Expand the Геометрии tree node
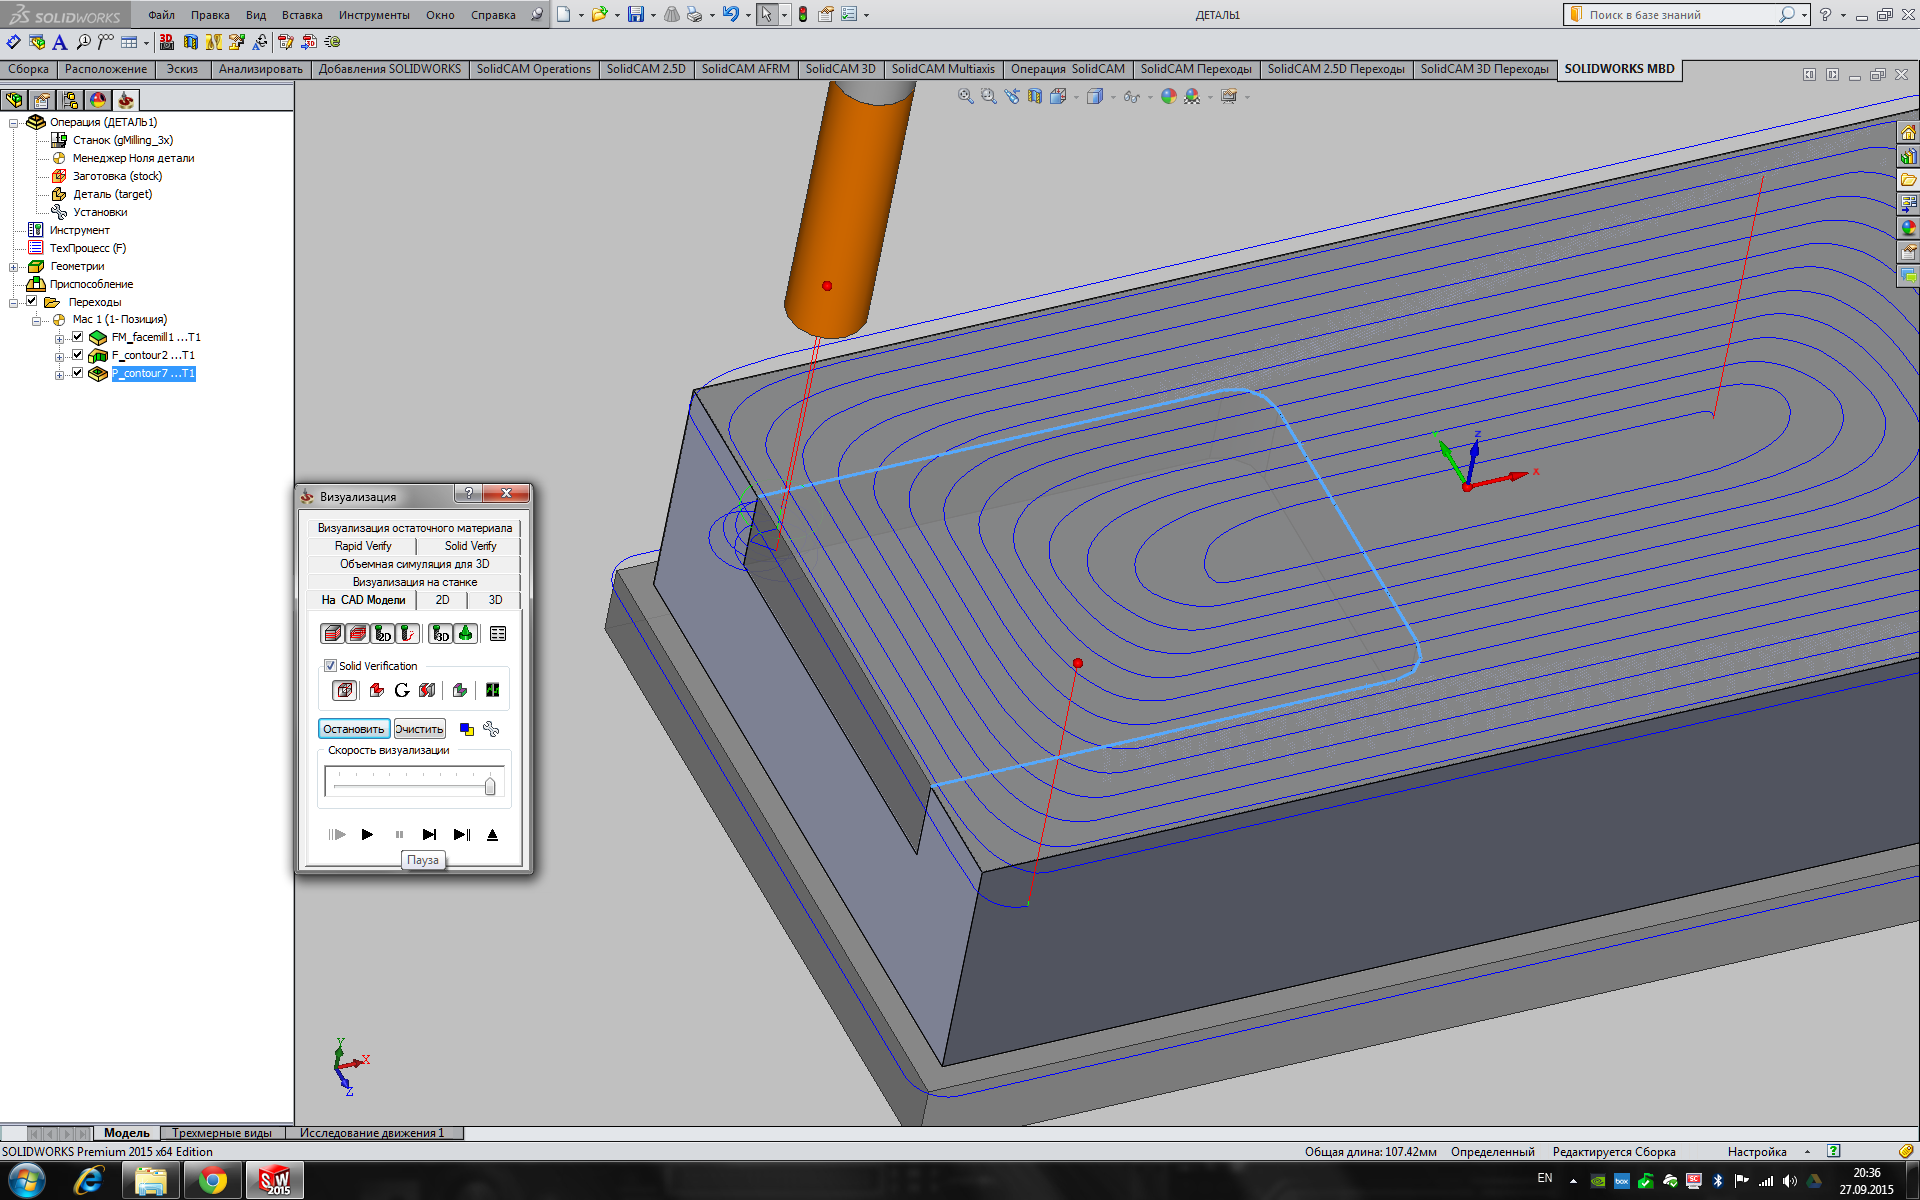This screenshot has height=1200, width=1920. [x=14, y=267]
